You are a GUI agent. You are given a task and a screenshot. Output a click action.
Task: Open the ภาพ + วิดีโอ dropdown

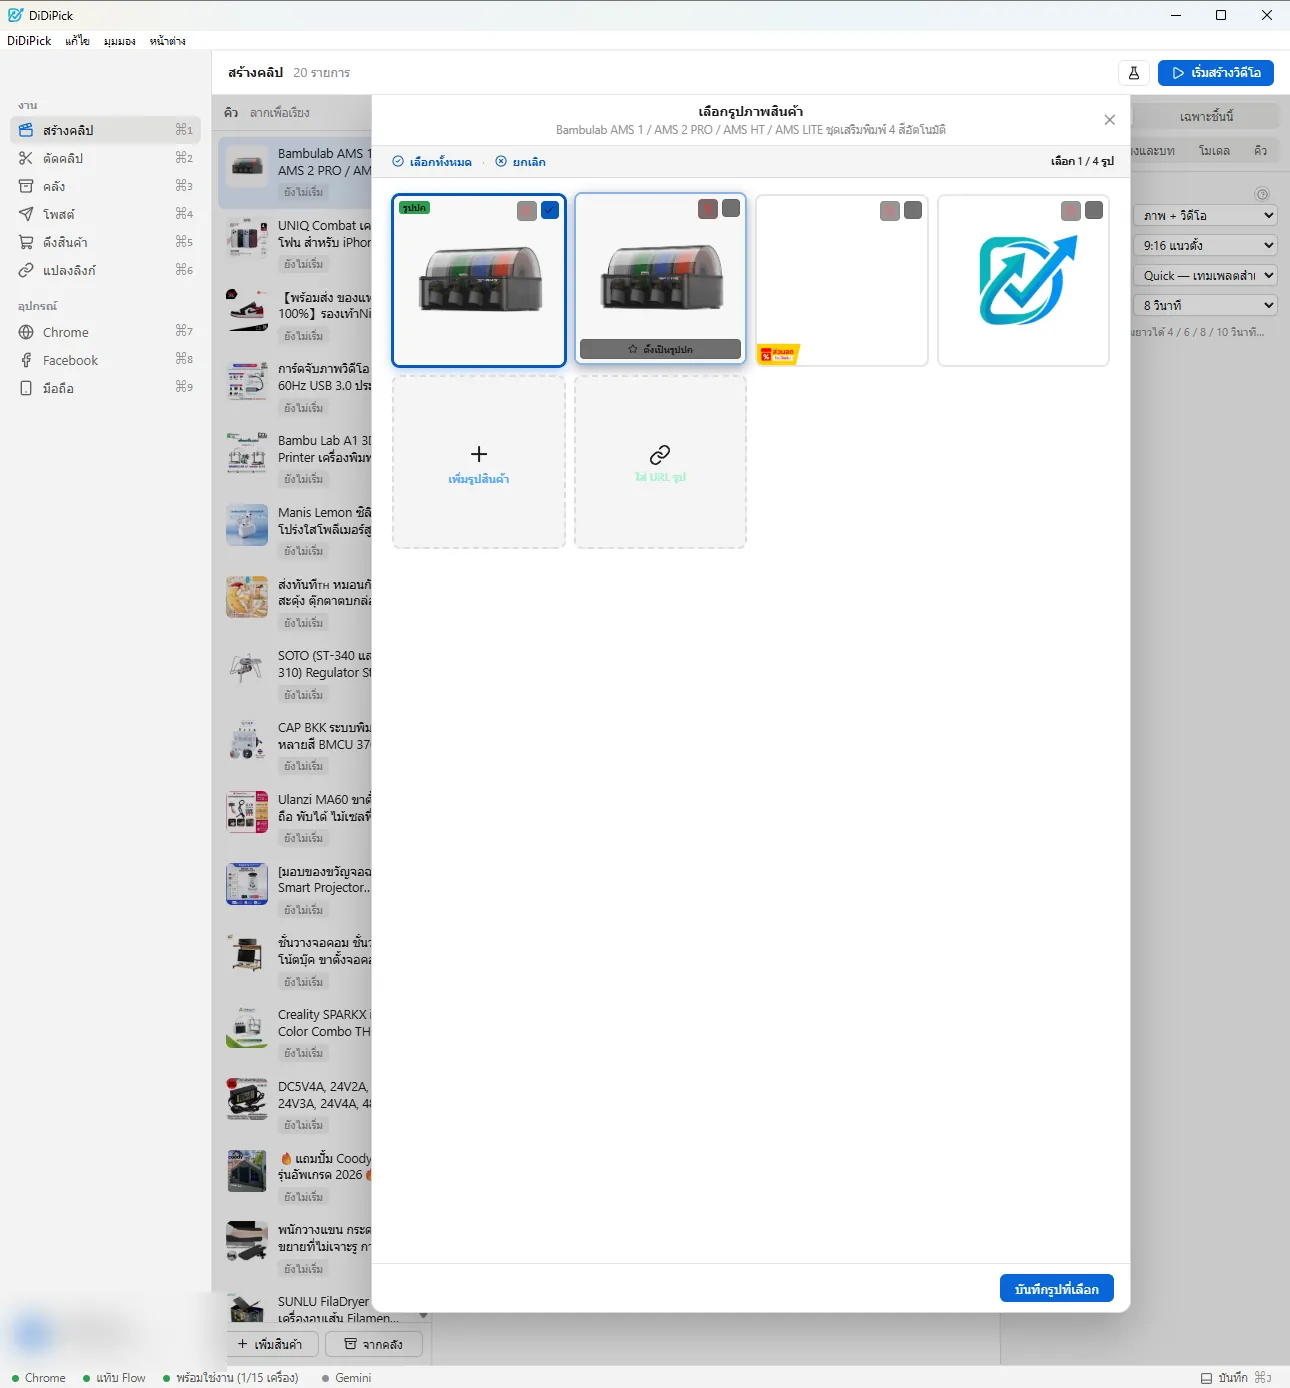[x=1207, y=215]
